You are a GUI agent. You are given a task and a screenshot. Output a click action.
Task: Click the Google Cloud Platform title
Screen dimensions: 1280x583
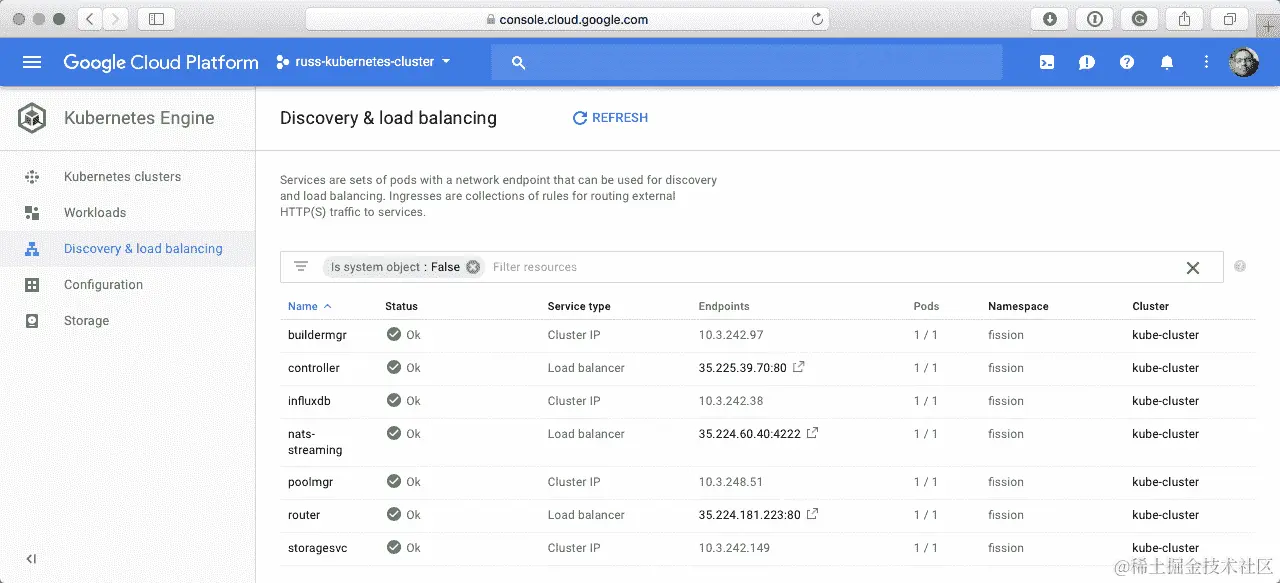point(161,62)
